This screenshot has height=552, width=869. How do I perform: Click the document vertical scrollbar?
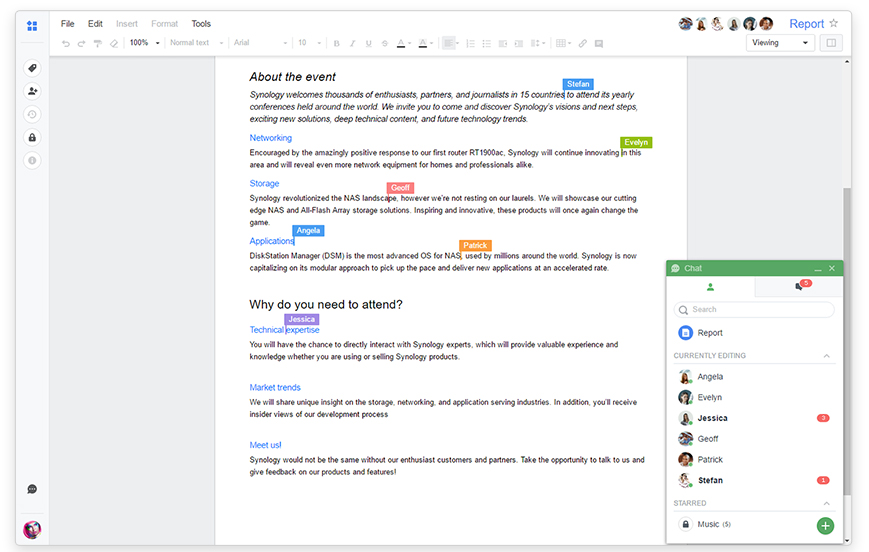click(846, 341)
